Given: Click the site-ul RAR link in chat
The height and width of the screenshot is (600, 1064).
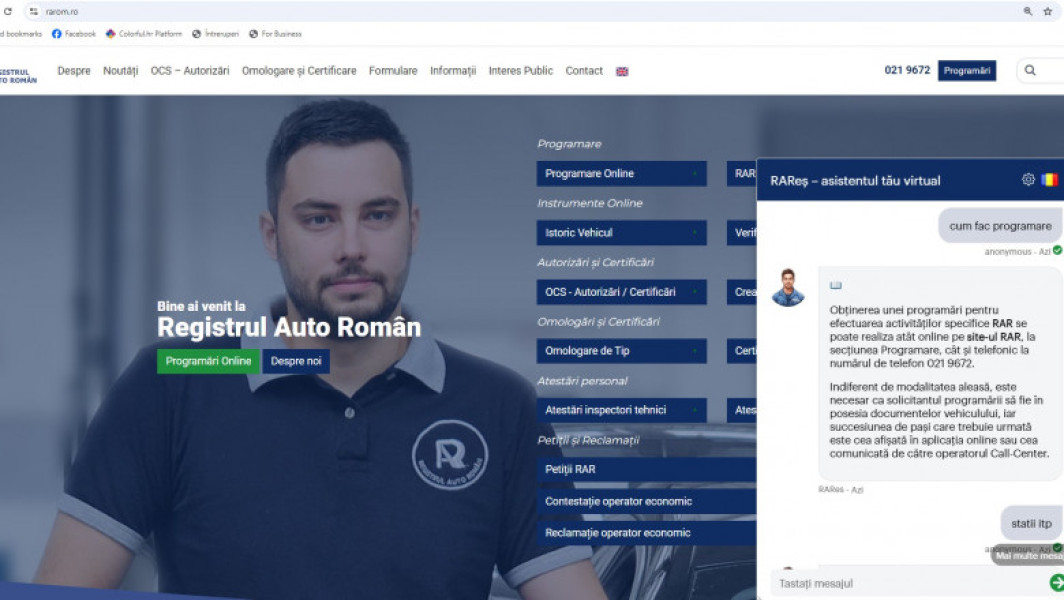Looking at the screenshot, I should pyautogui.click(x=993, y=337).
